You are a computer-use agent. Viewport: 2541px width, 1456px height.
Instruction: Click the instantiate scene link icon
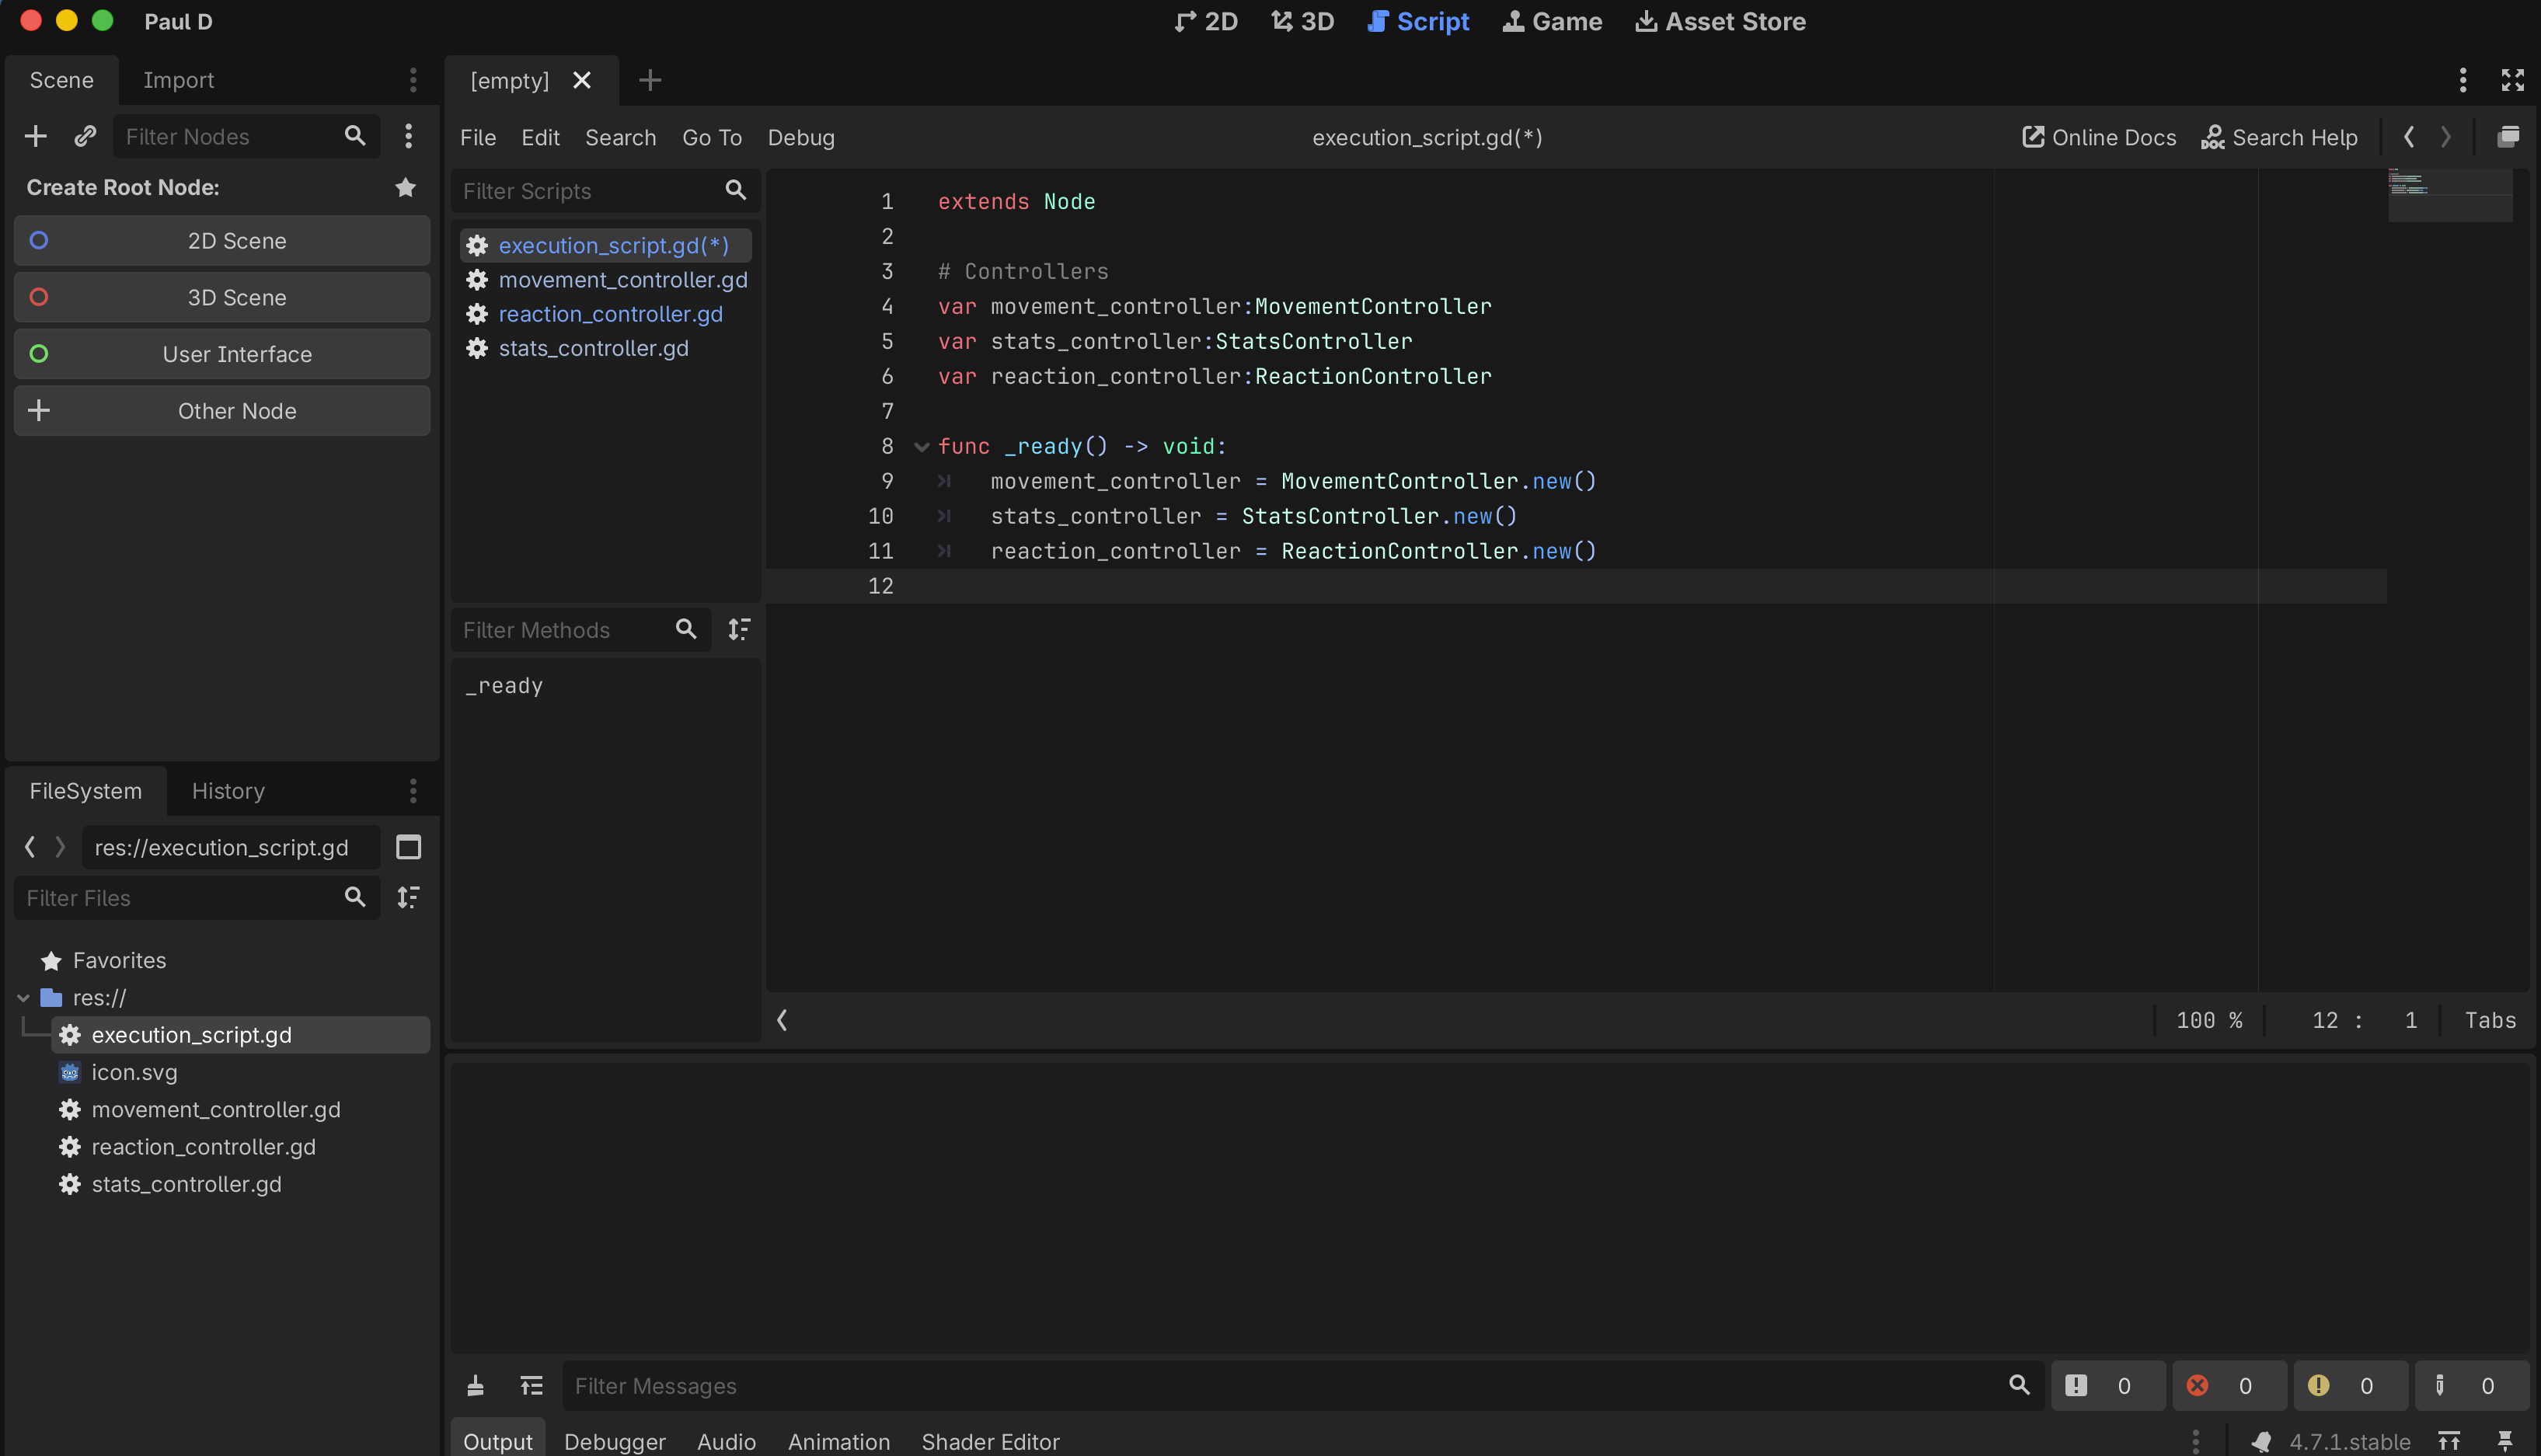(85, 136)
